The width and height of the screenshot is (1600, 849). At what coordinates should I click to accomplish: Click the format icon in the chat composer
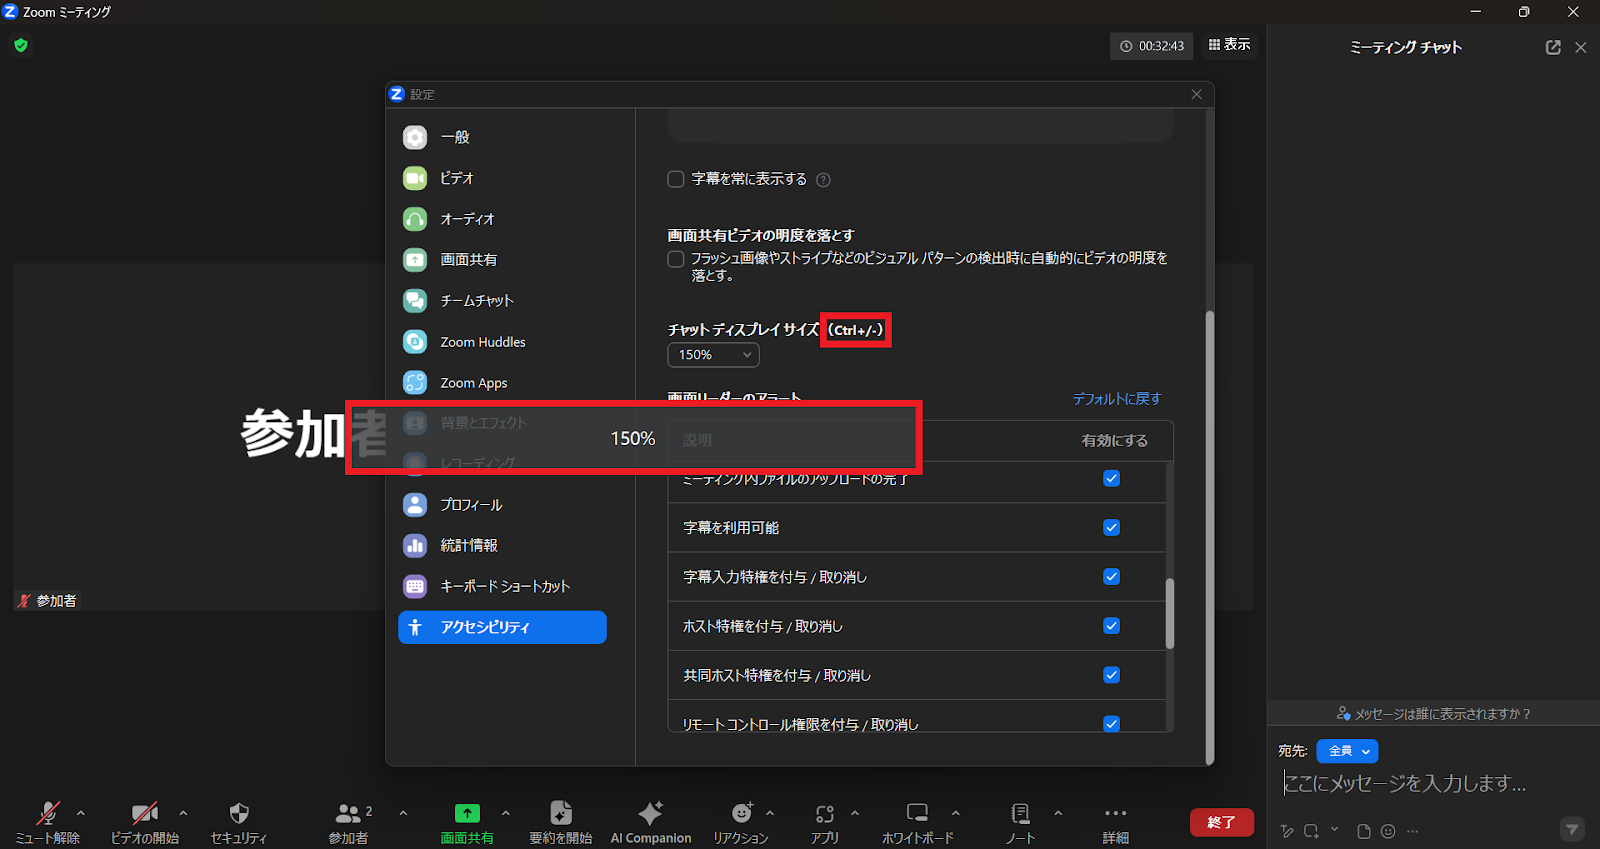click(1287, 831)
